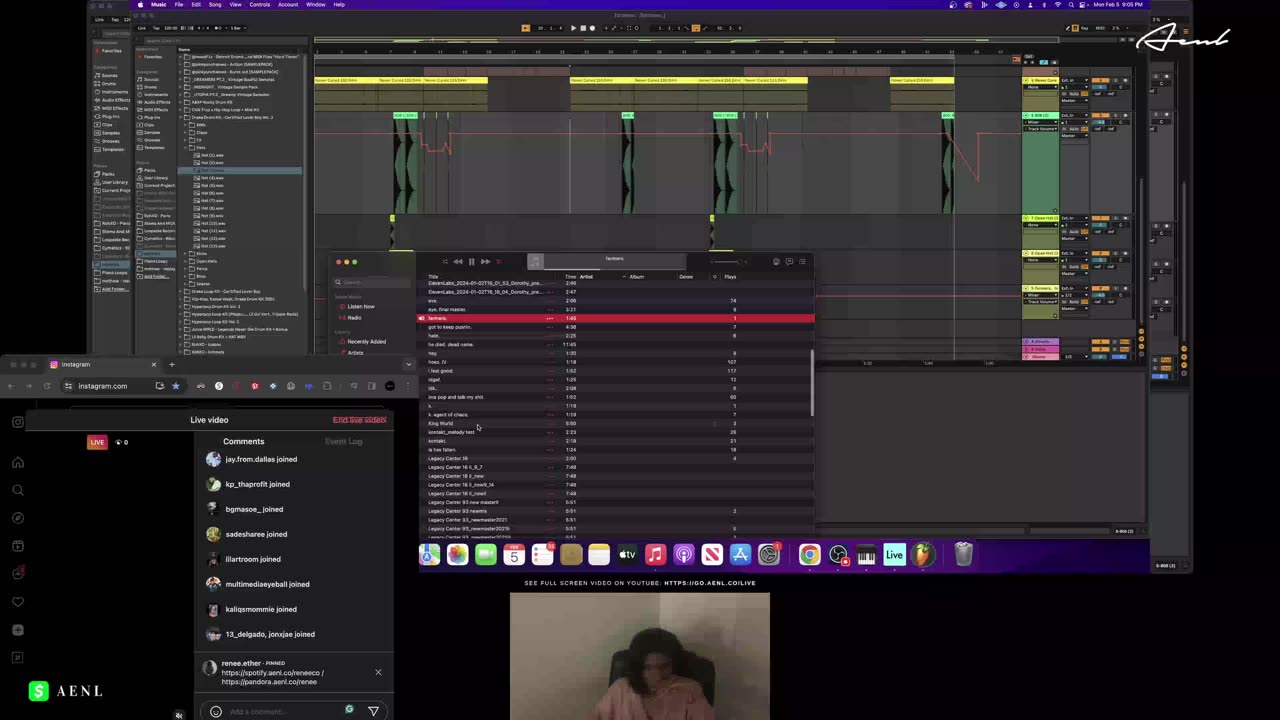1280x720 pixels.
Task: Go to previous track in Music app
Action: pos(458,262)
